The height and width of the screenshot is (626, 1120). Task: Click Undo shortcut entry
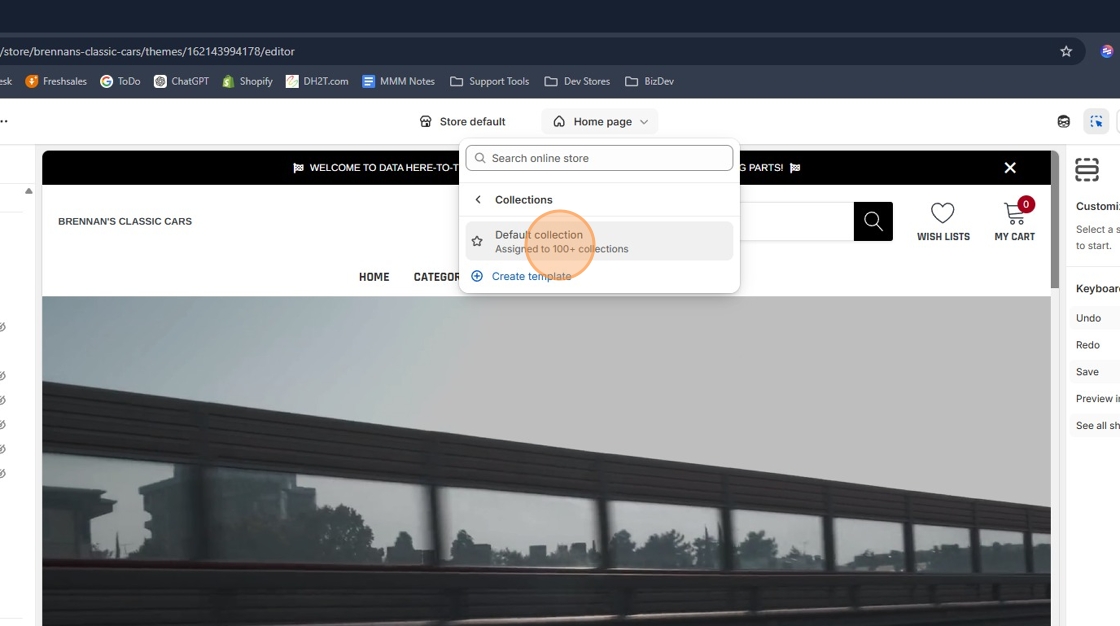1088,318
